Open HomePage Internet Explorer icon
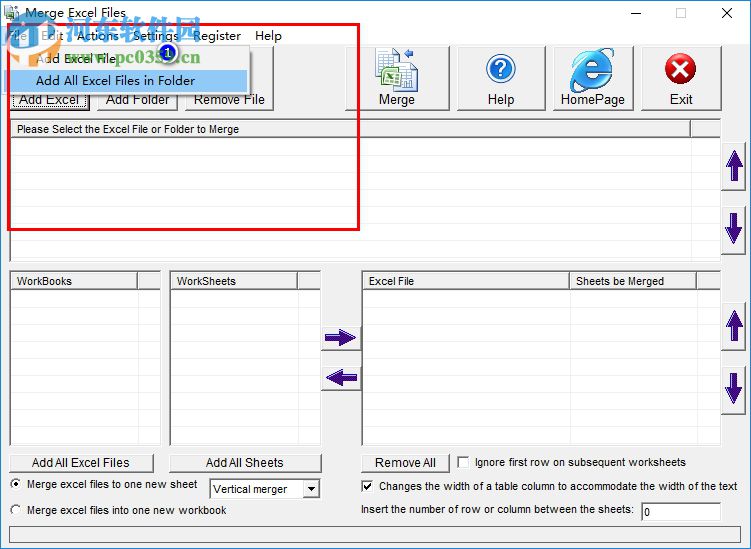751x549 pixels. [x=593, y=79]
